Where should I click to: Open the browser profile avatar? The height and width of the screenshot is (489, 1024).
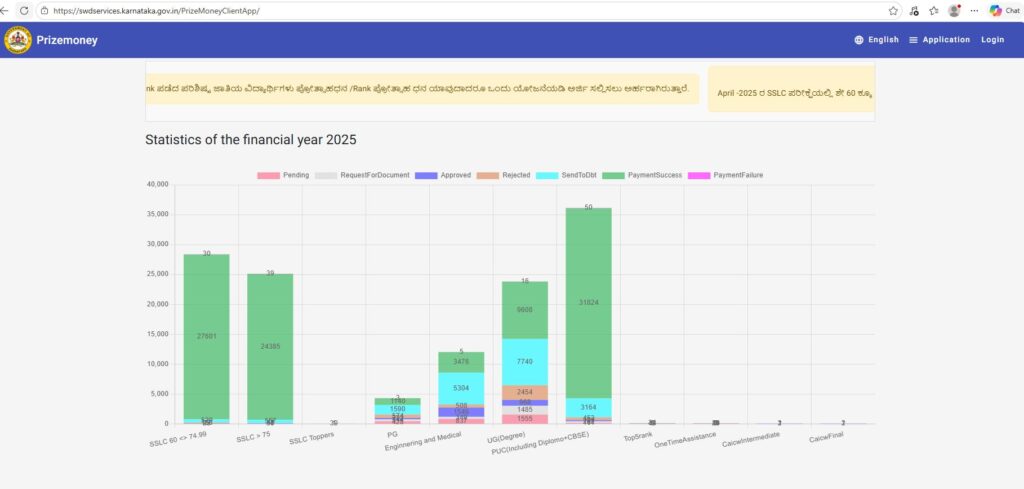[x=954, y=10]
